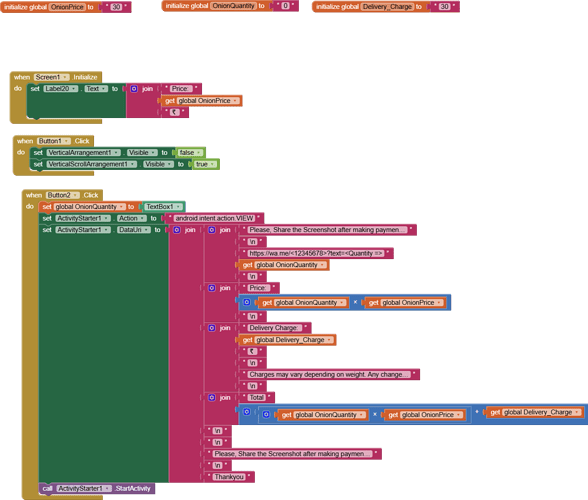The image size is (588, 500).
Task: Open gear icon on 'Total' join block
Action: [x=212, y=398]
